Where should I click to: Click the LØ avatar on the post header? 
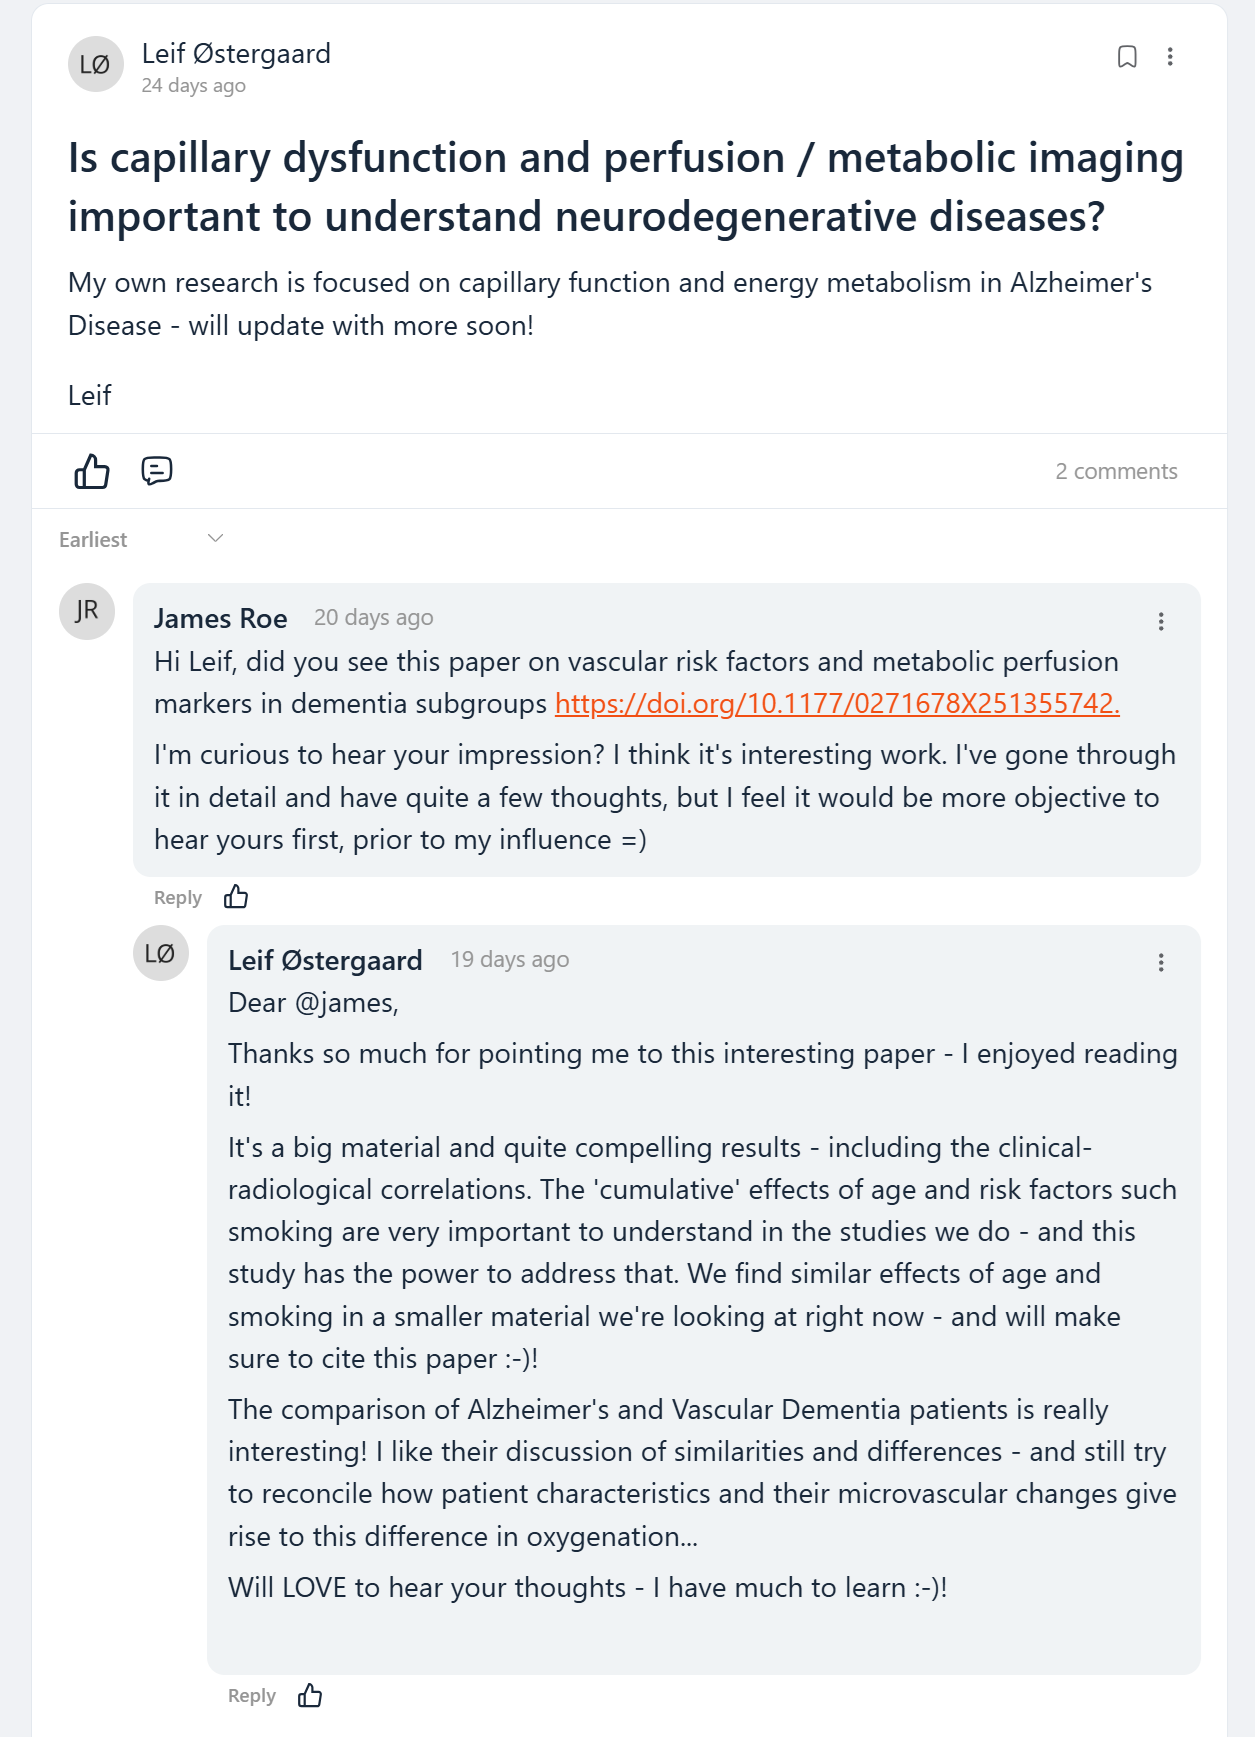[x=96, y=65]
